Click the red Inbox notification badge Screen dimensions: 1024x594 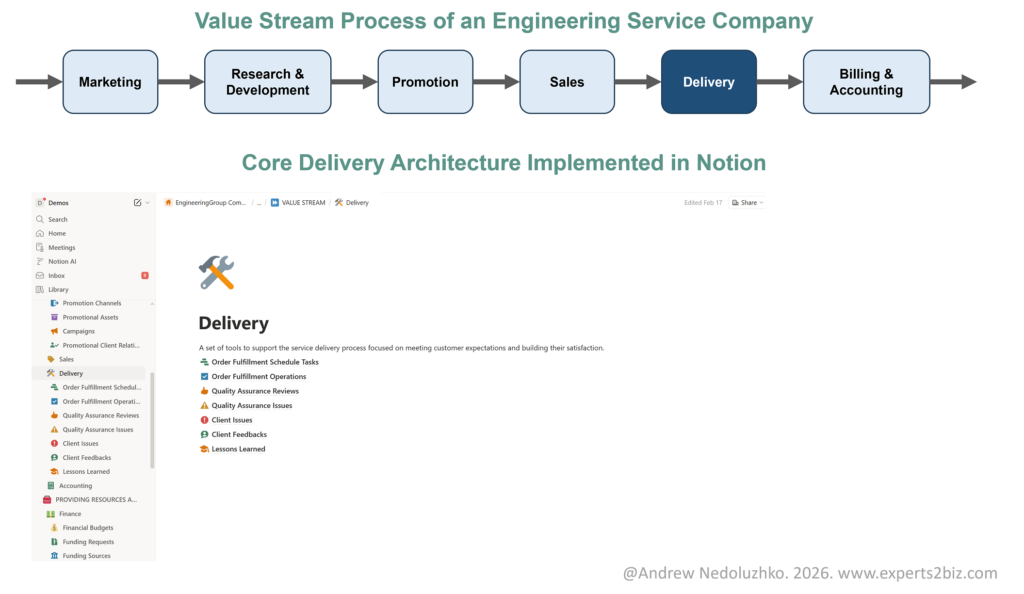[x=145, y=275]
